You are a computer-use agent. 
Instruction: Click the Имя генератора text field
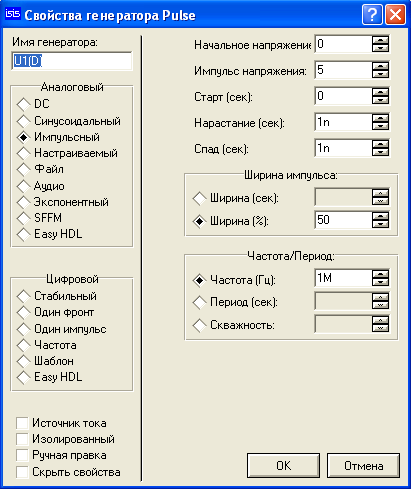pos(72,61)
